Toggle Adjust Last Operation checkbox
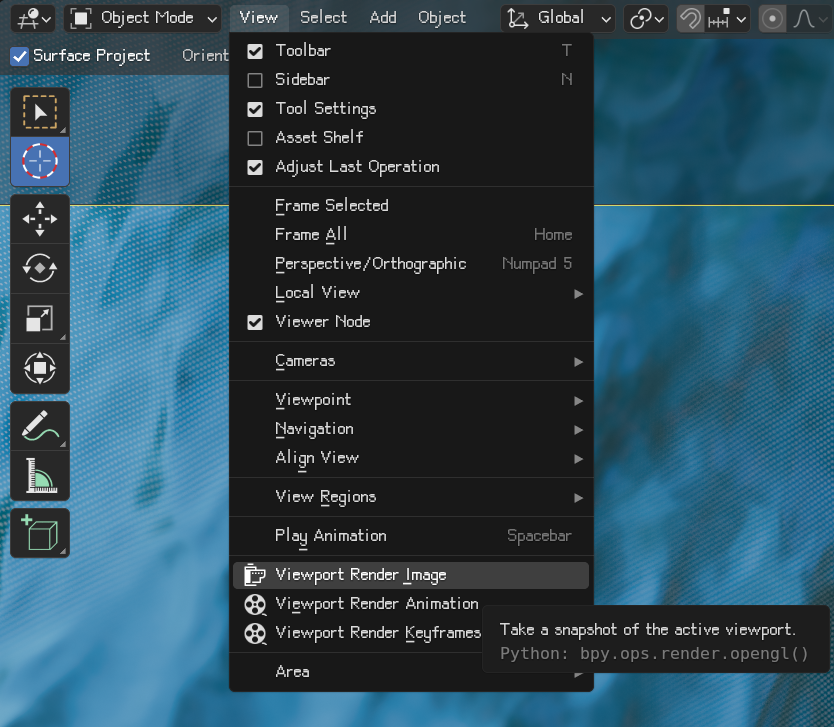Screen dimensions: 834x727 point(255,168)
